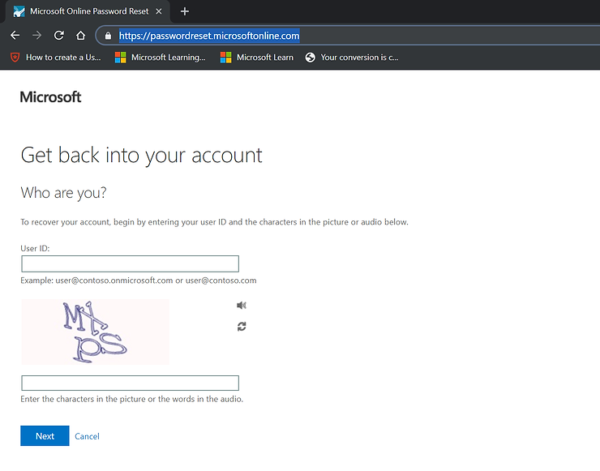Open the 'Microsoft Learn' bookmark

[258, 57]
